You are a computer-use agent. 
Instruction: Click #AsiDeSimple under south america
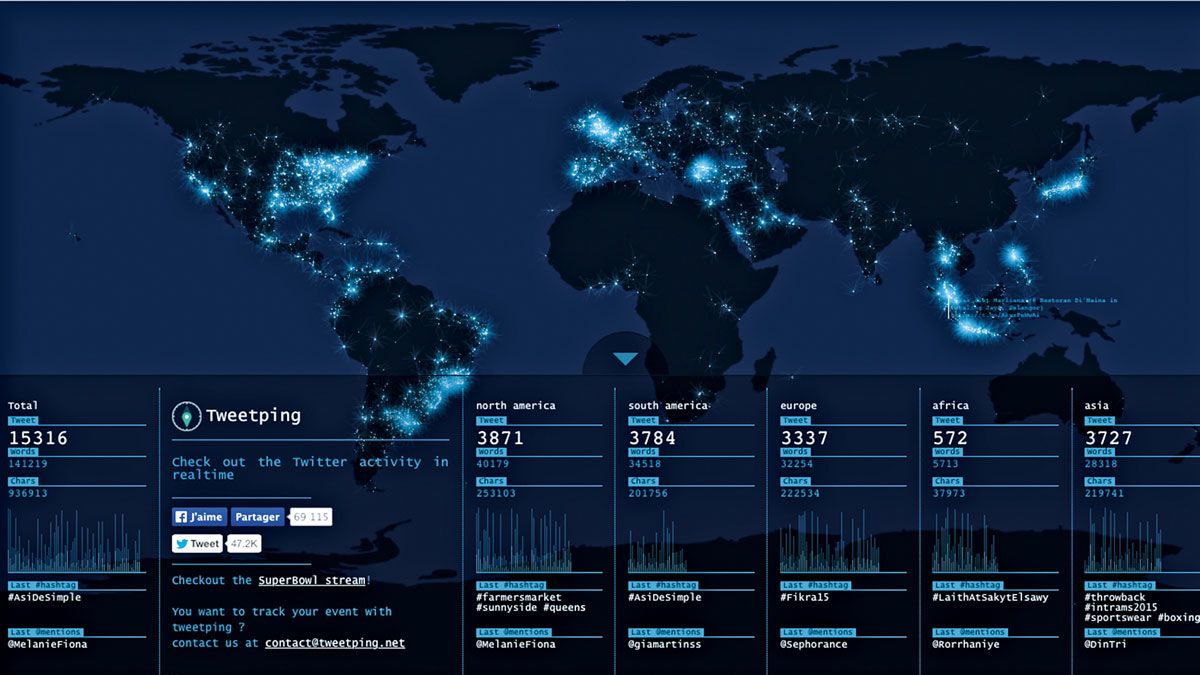pyautogui.click(x=665, y=597)
